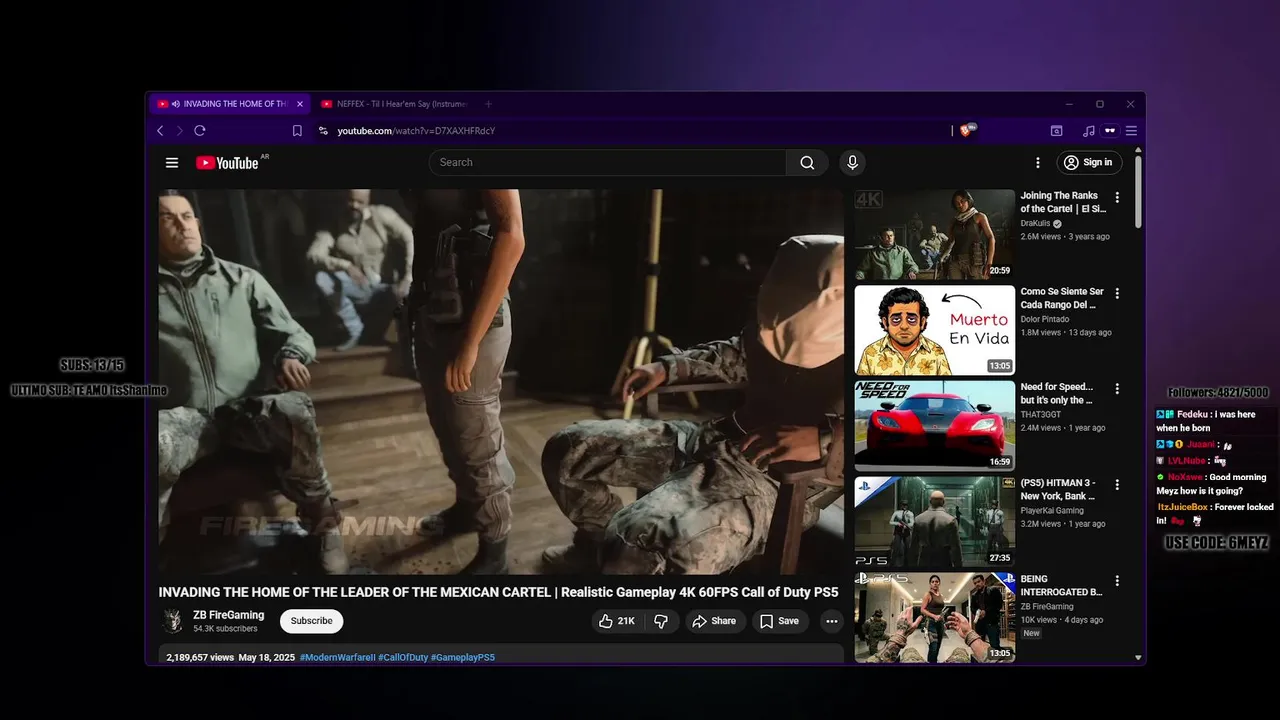Image resolution: width=1280 pixels, height=720 pixels.
Task: Click the DraKulis channel name
Action: pos(1034,224)
